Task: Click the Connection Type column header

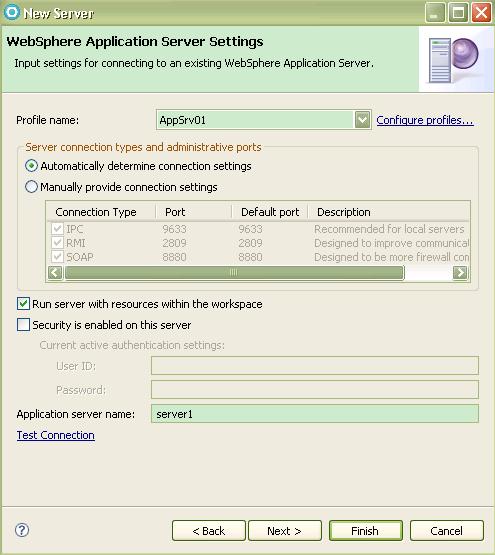Action: point(101,212)
